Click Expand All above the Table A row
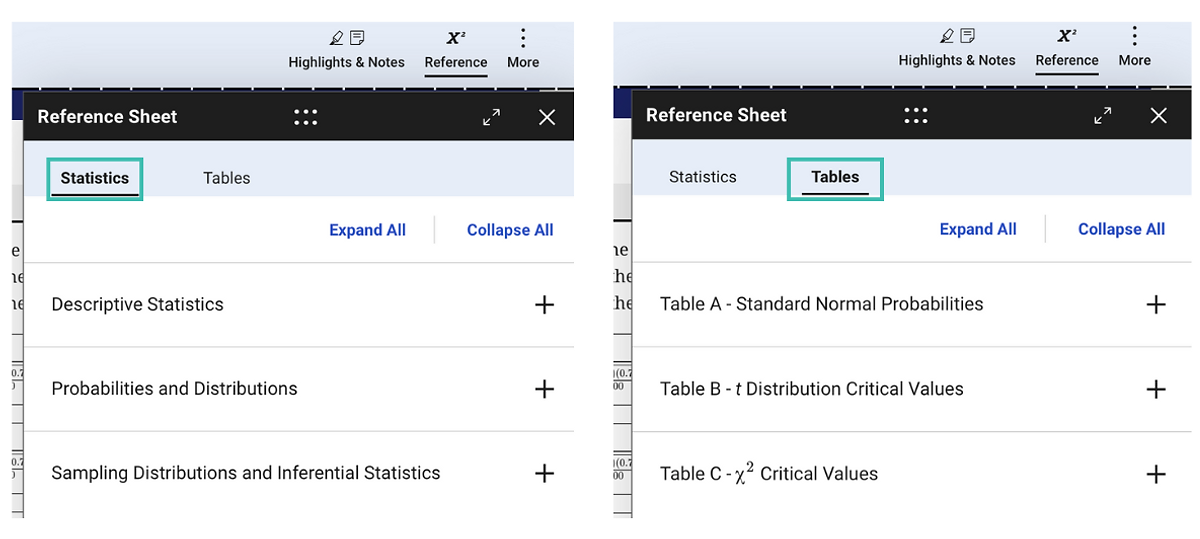 (977, 229)
